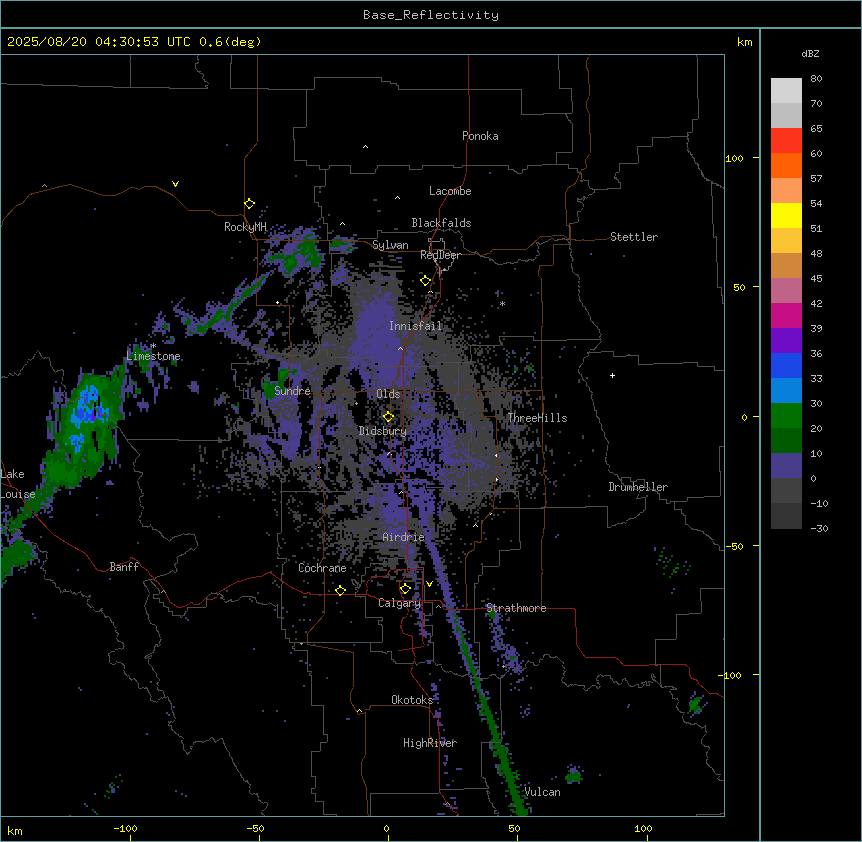Click the dBZ legend heading
The width and height of the screenshot is (862, 842).
(x=810, y=53)
